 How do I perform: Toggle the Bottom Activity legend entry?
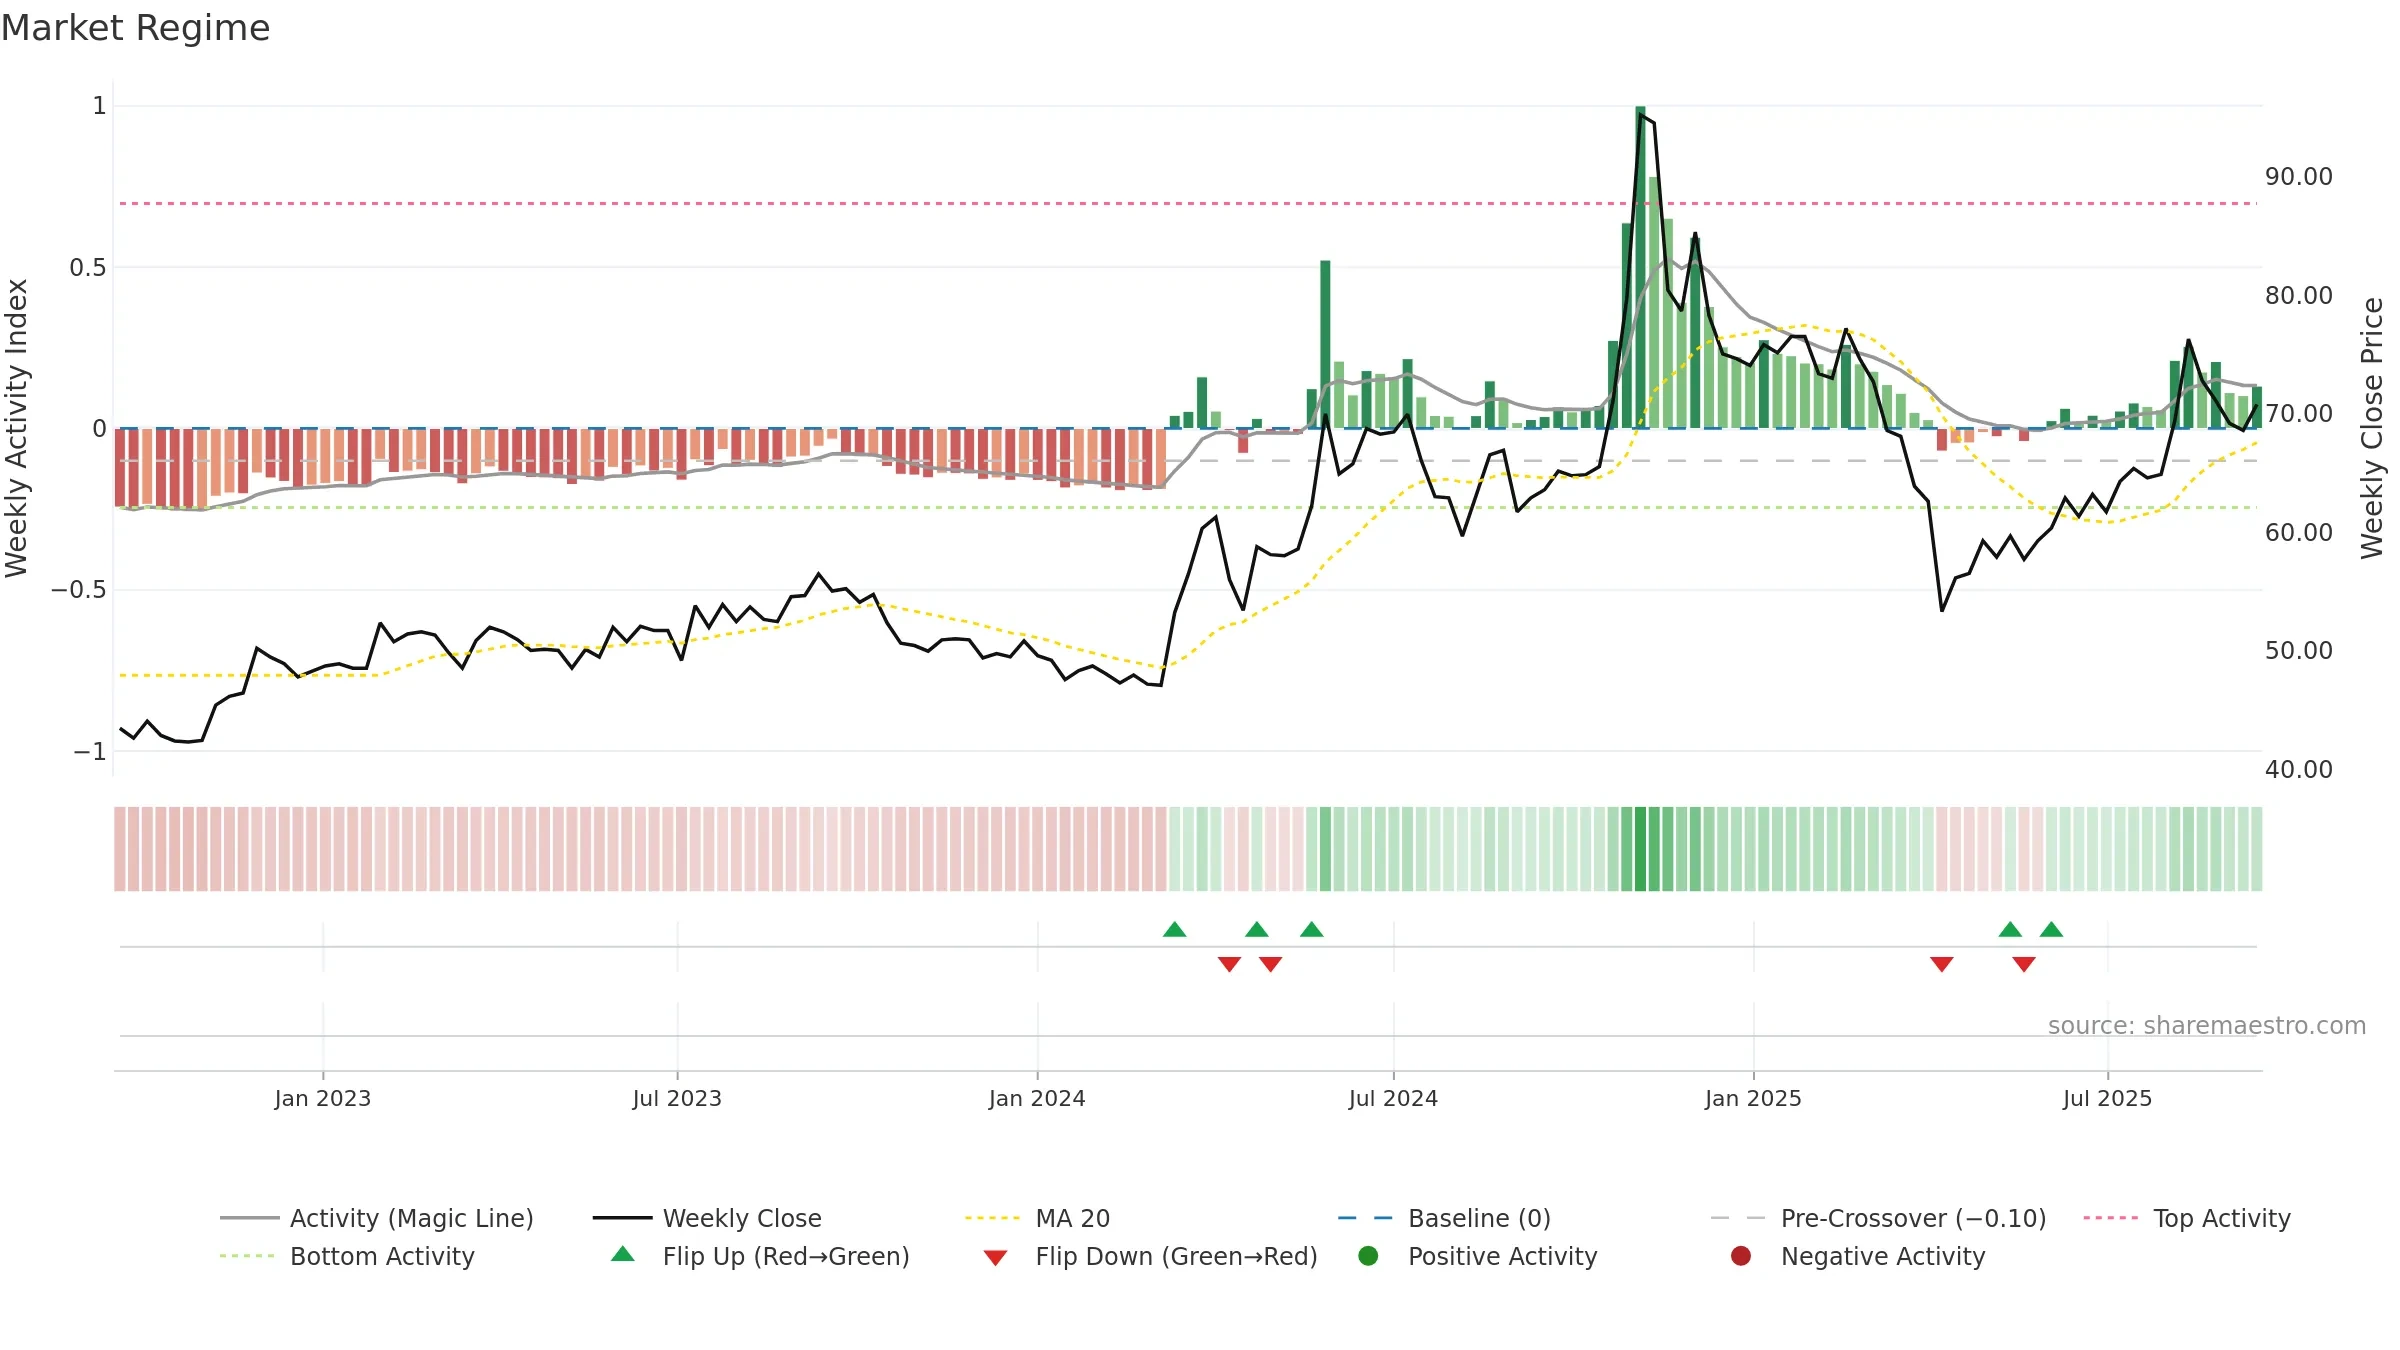coord(347,1256)
